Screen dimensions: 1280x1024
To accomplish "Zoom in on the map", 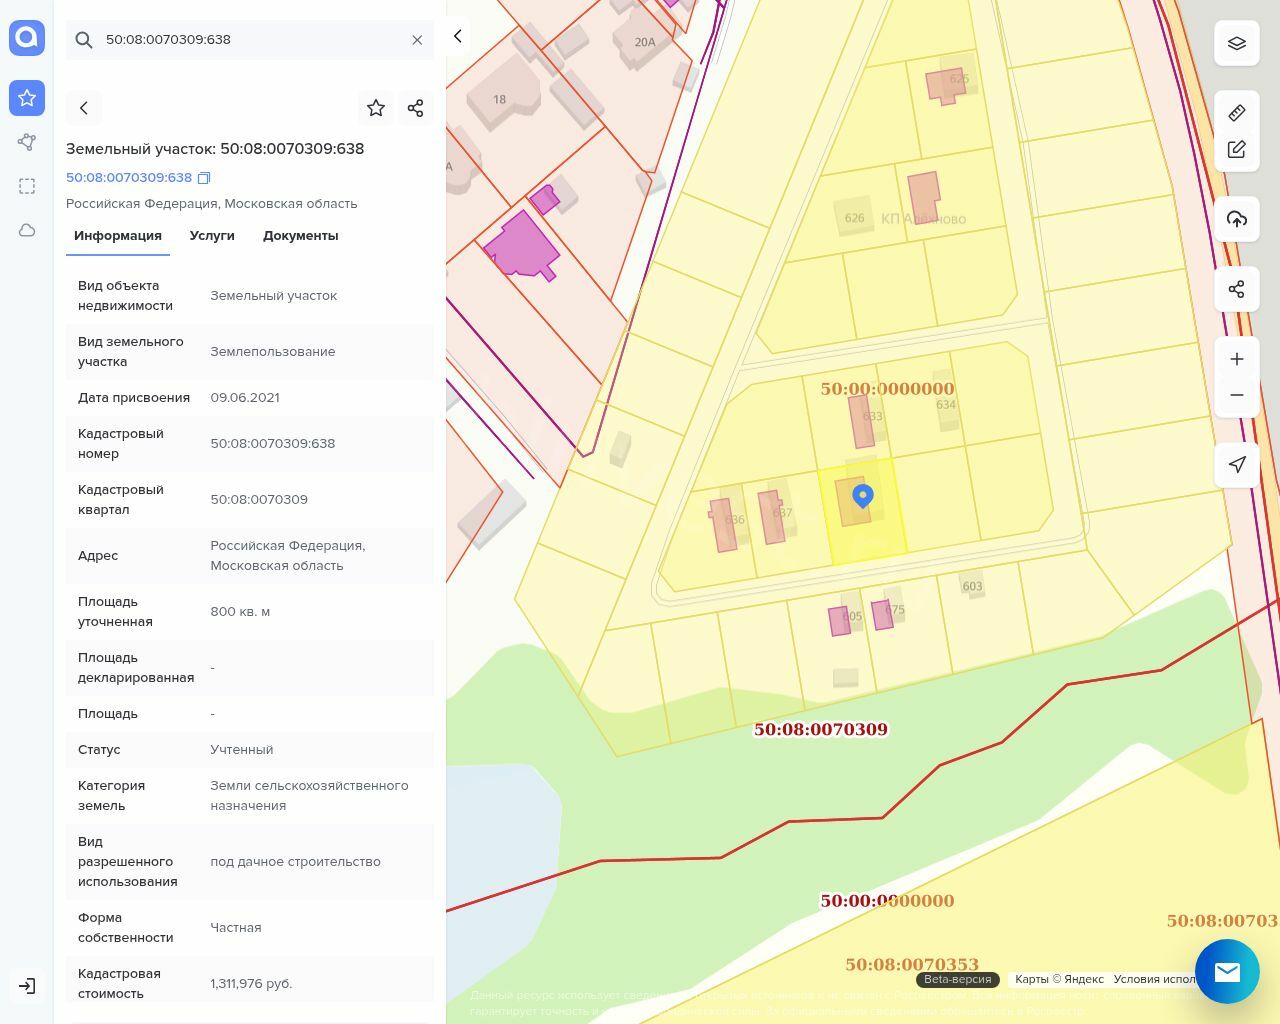I will pos(1237,359).
